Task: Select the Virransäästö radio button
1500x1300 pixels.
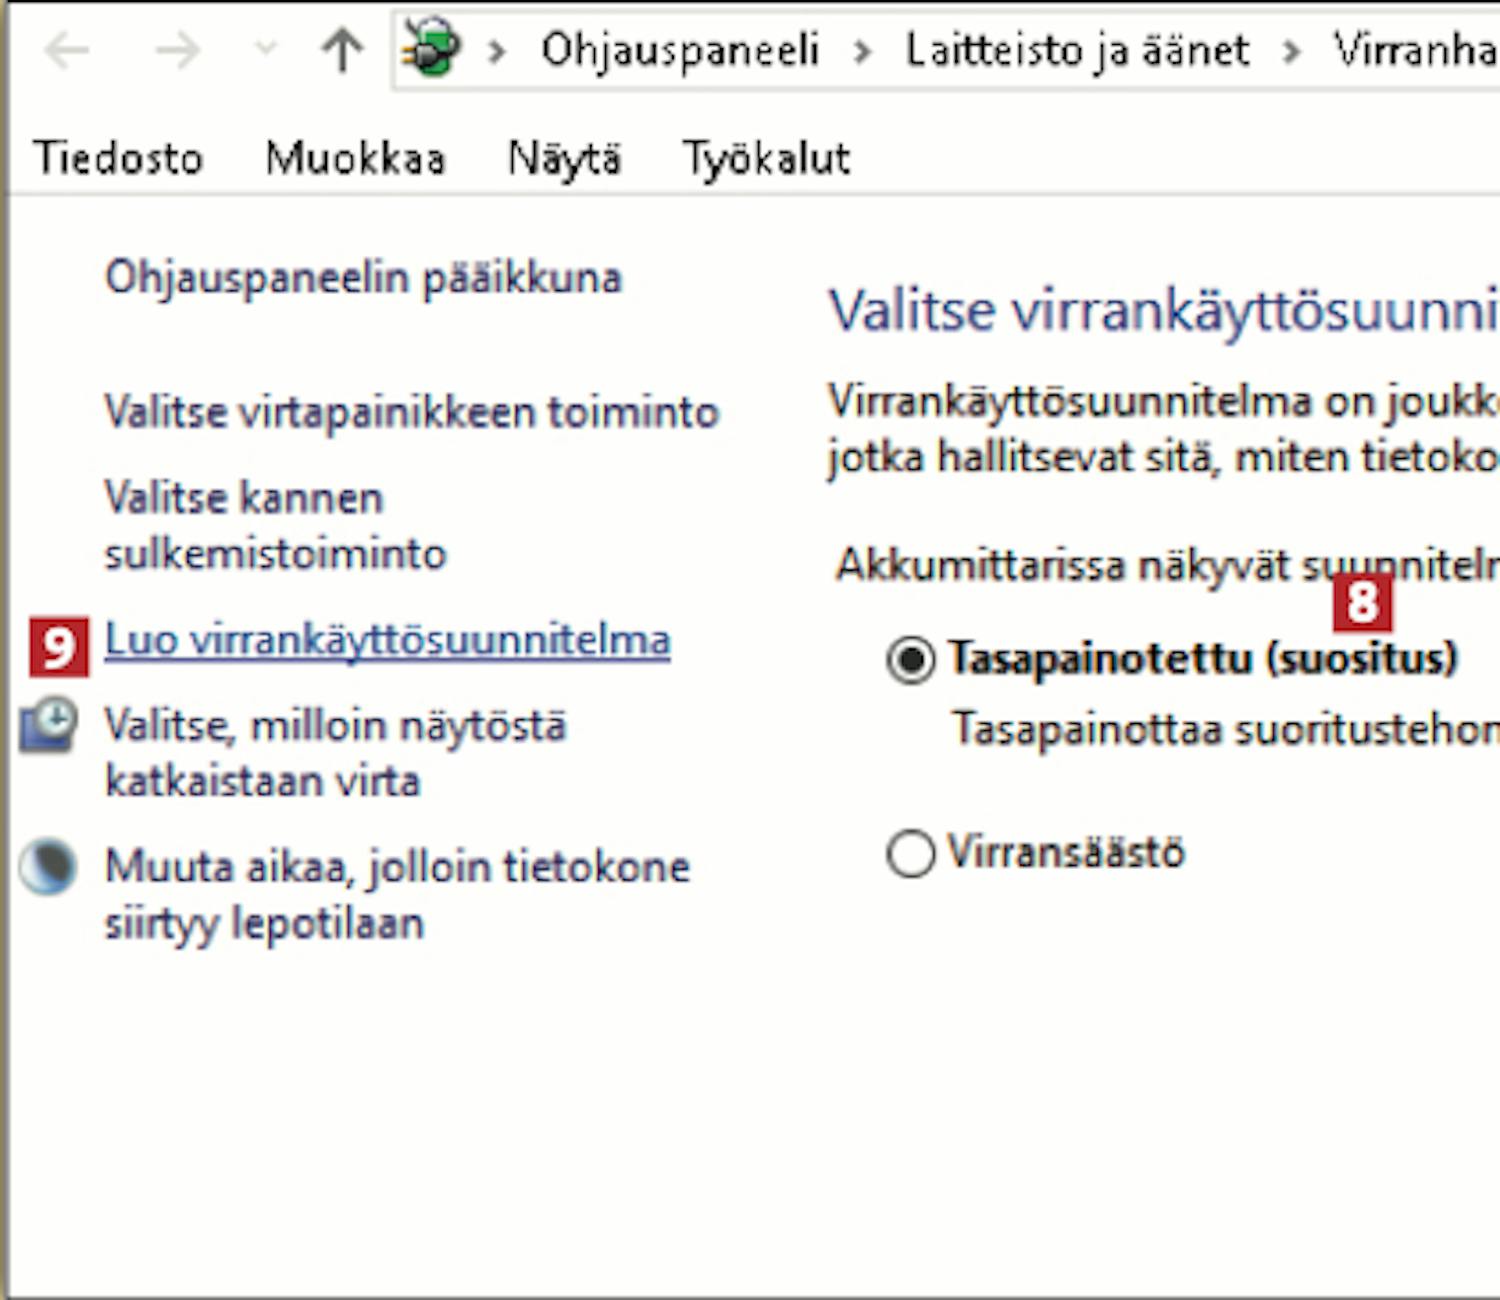Action: pos(910,854)
